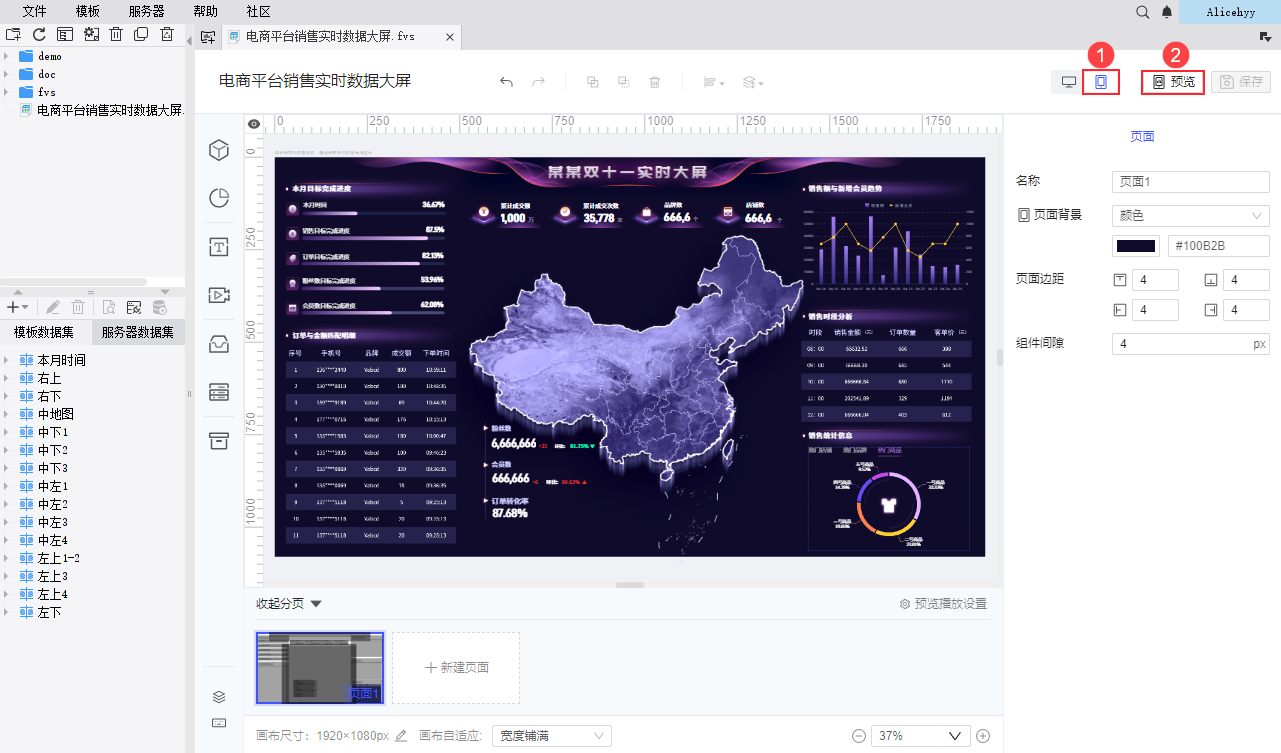This screenshot has width=1281, height=753.
Task: Click the 预览 preview button
Action: coord(1173,82)
